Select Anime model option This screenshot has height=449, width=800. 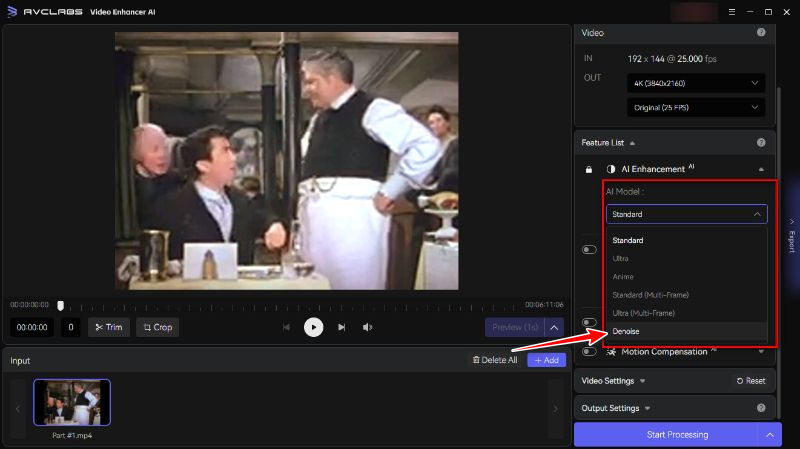(686, 277)
